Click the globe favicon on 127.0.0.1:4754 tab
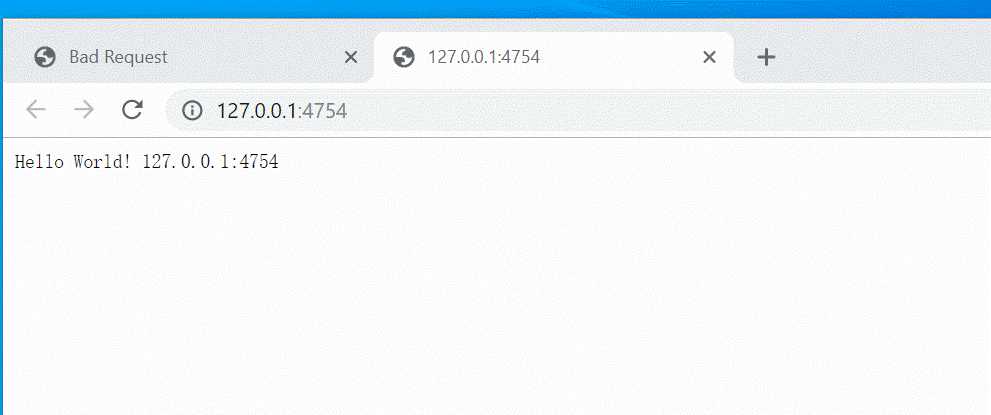Viewport: 991px width, 415px height. tap(403, 57)
